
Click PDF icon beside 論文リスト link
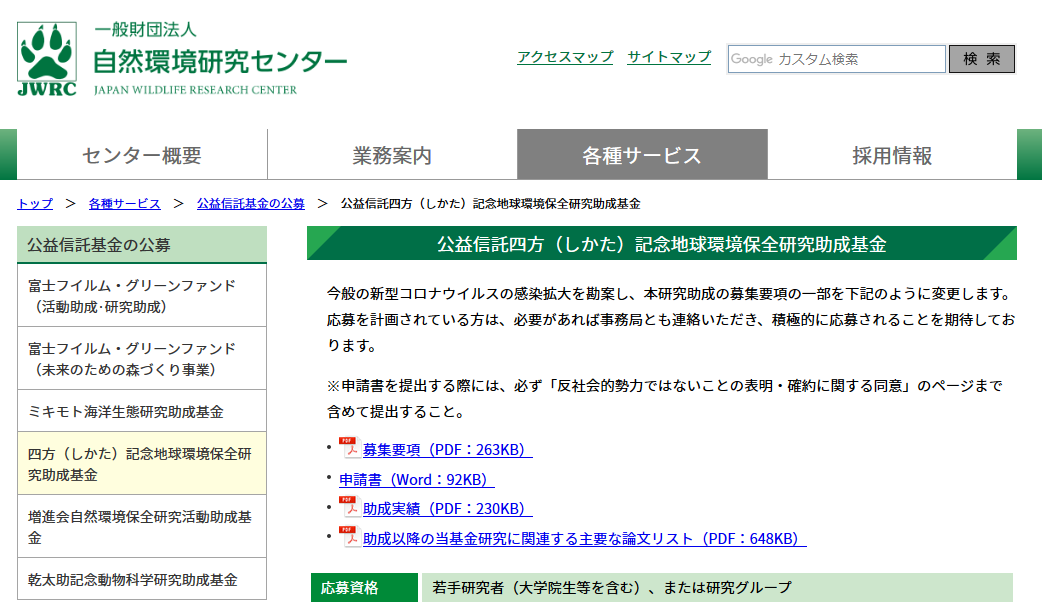[x=349, y=537]
